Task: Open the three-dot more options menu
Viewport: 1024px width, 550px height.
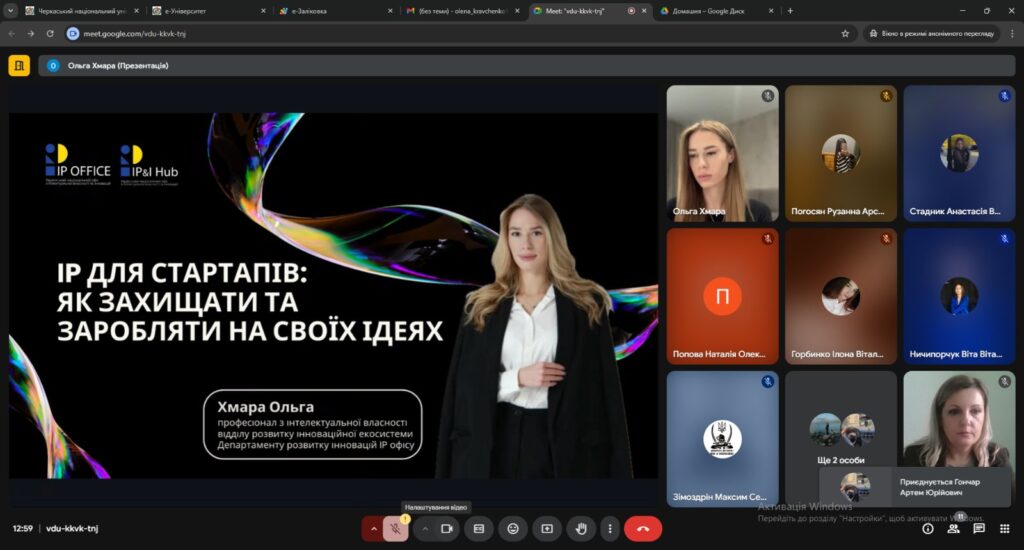Action: click(609, 528)
